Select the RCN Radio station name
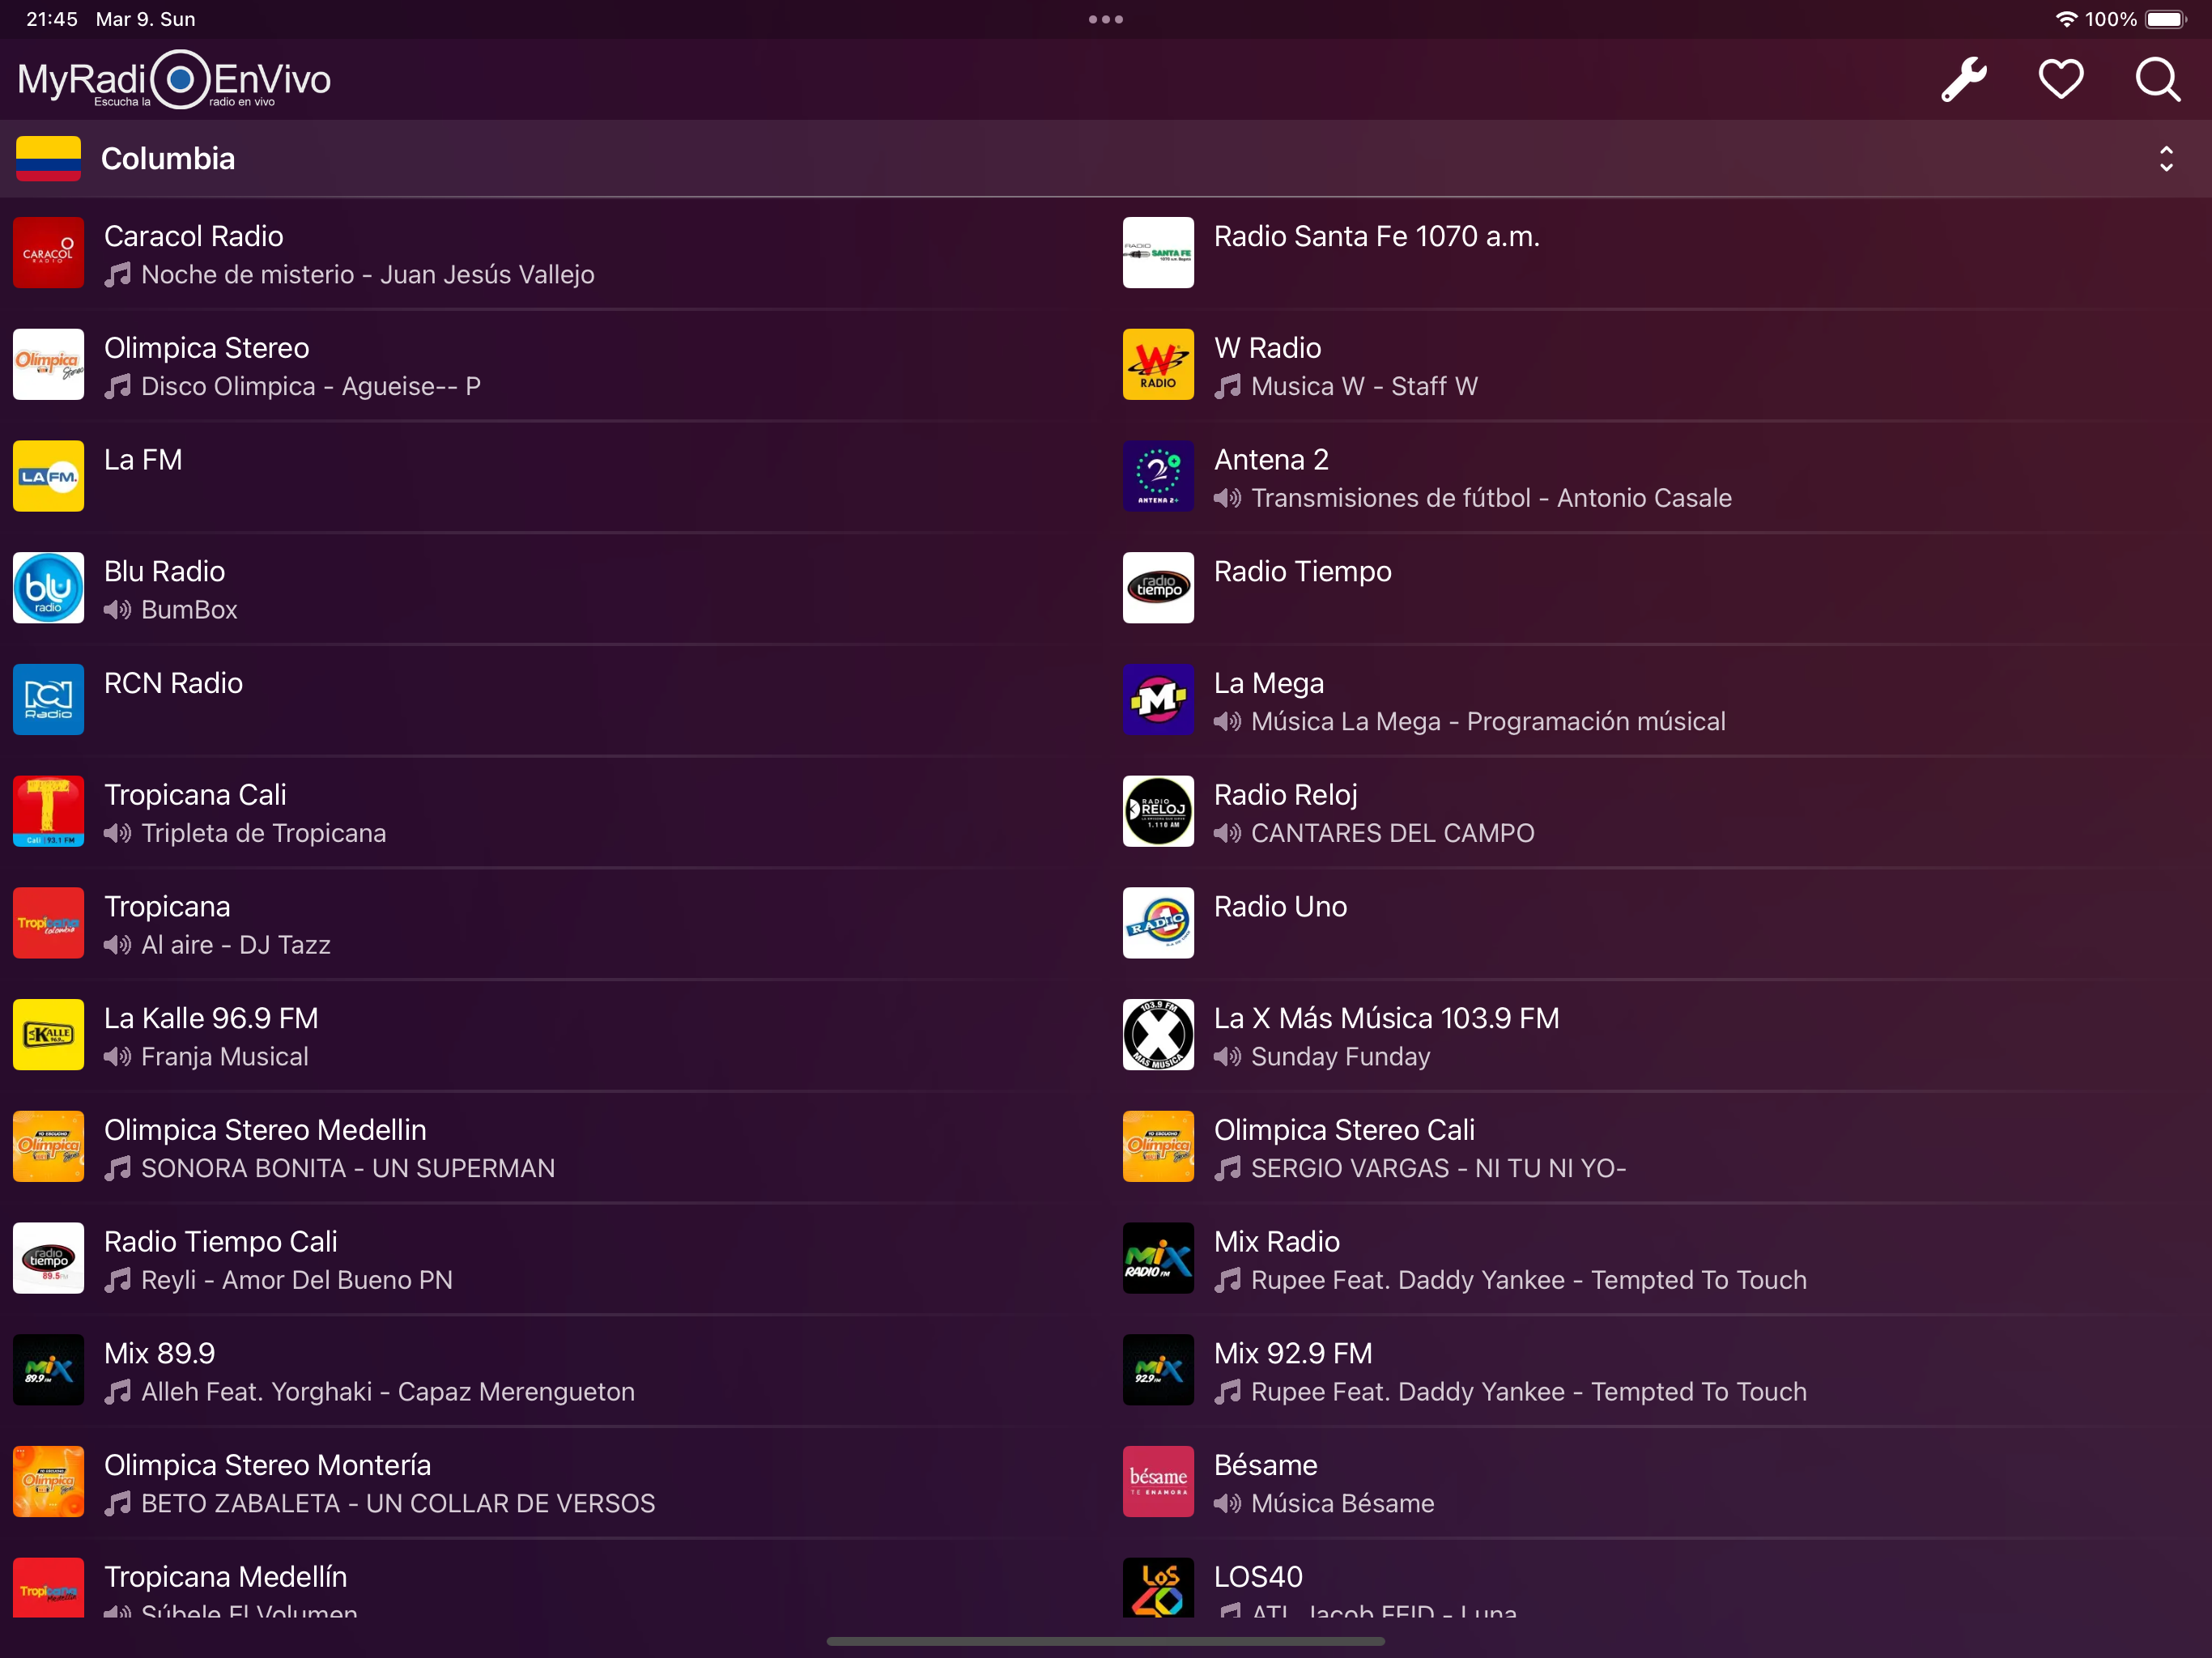2212x1658 pixels. (x=174, y=683)
